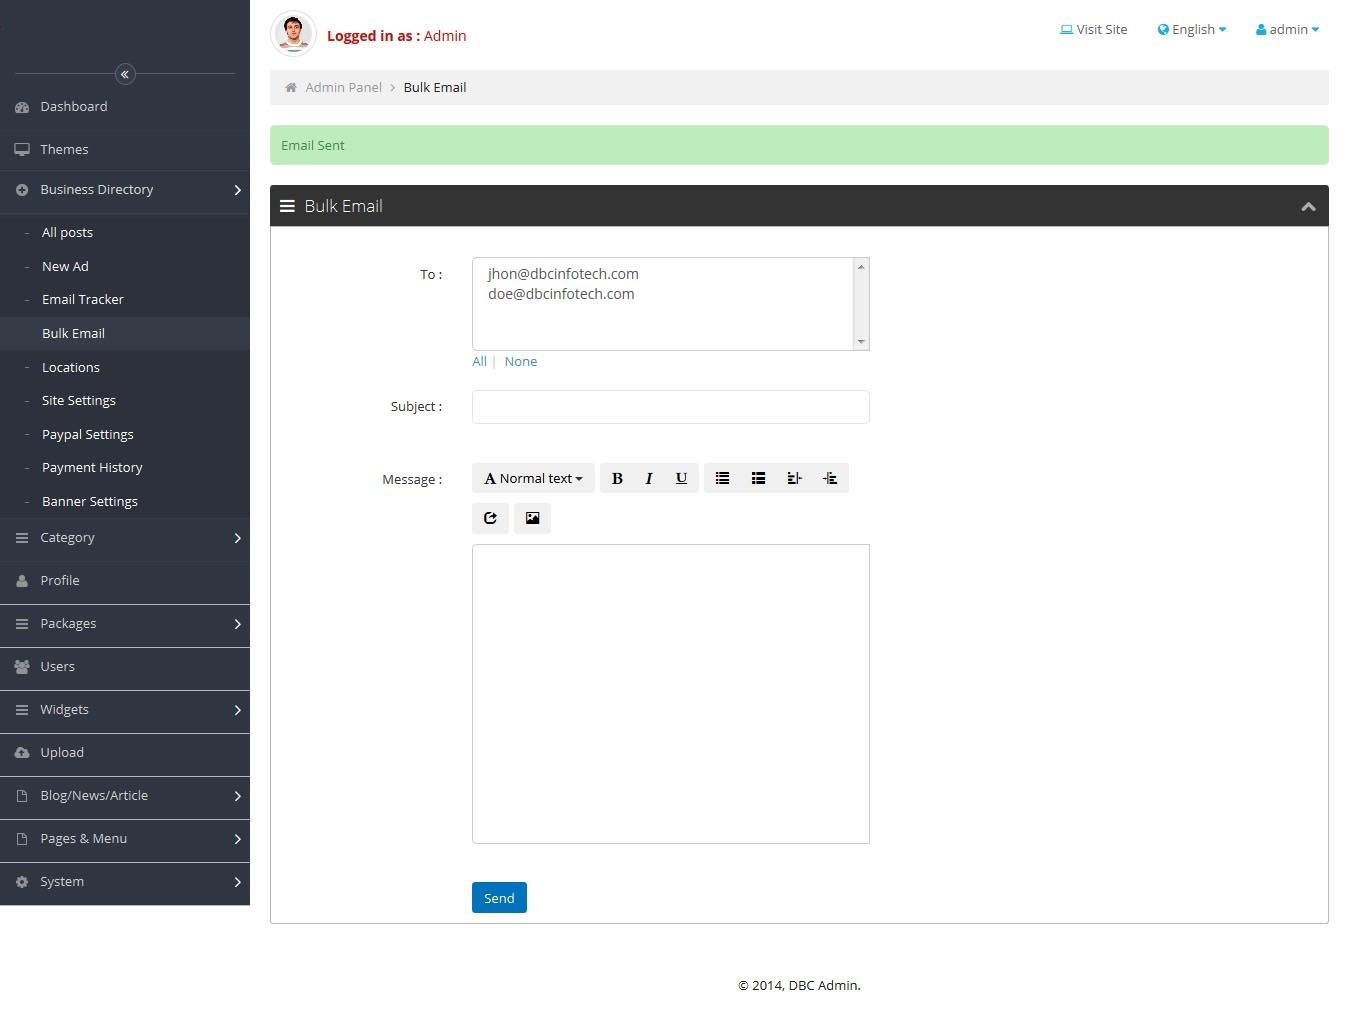Click the insert image icon
This screenshot has width=1349, height=1027.
pyautogui.click(x=532, y=518)
